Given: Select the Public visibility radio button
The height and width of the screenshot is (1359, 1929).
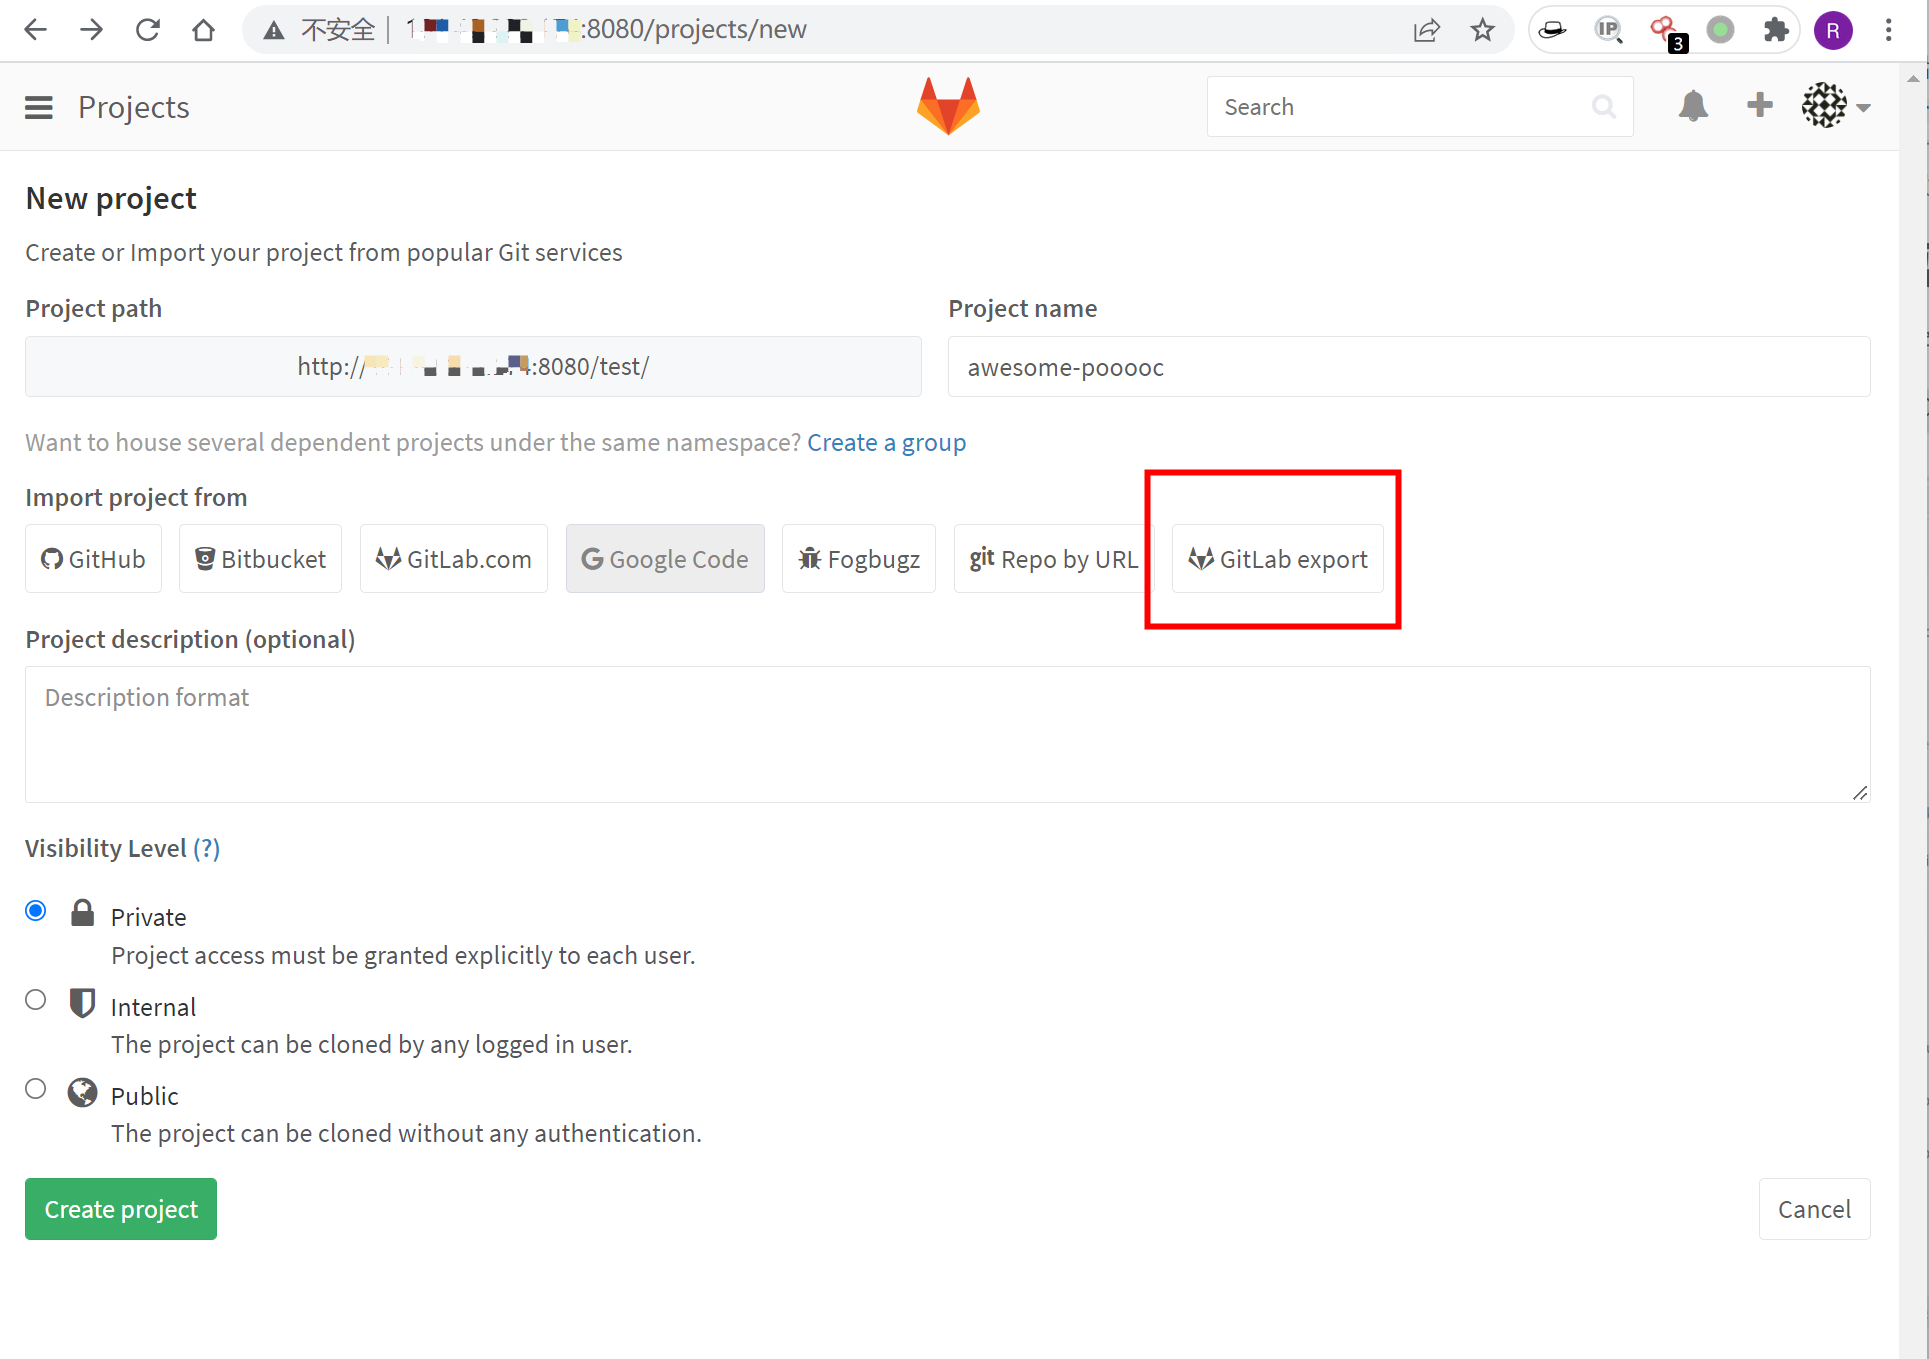Looking at the screenshot, I should tap(36, 1089).
